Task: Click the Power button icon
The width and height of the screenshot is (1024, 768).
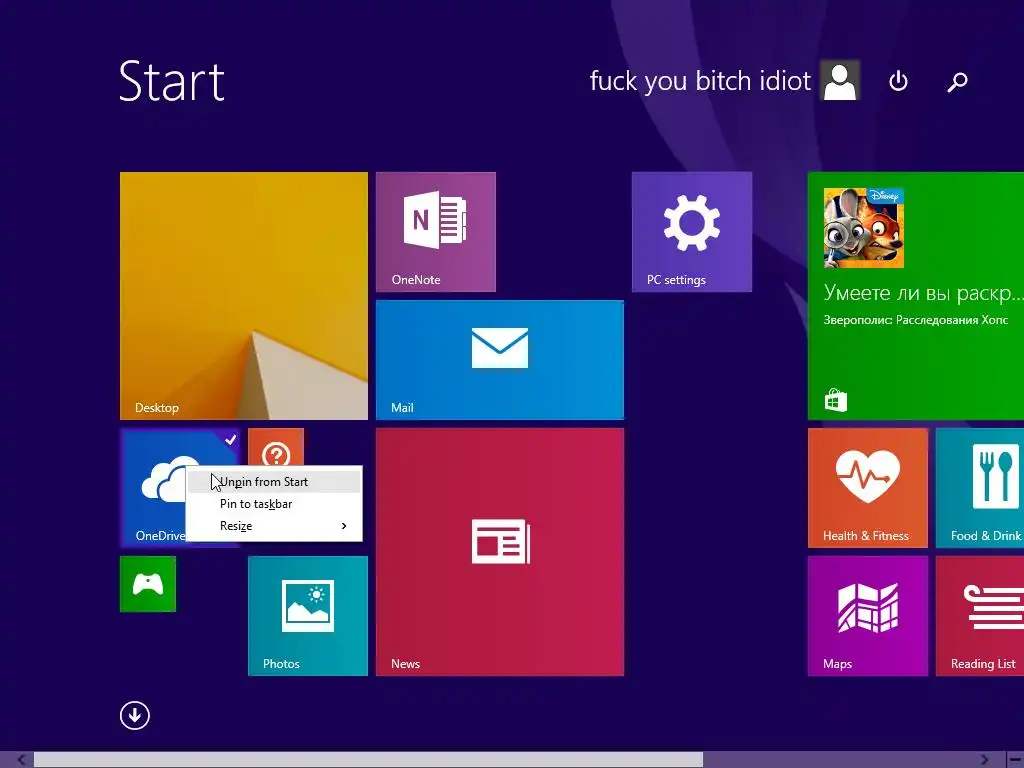Action: (x=899, y=81)
